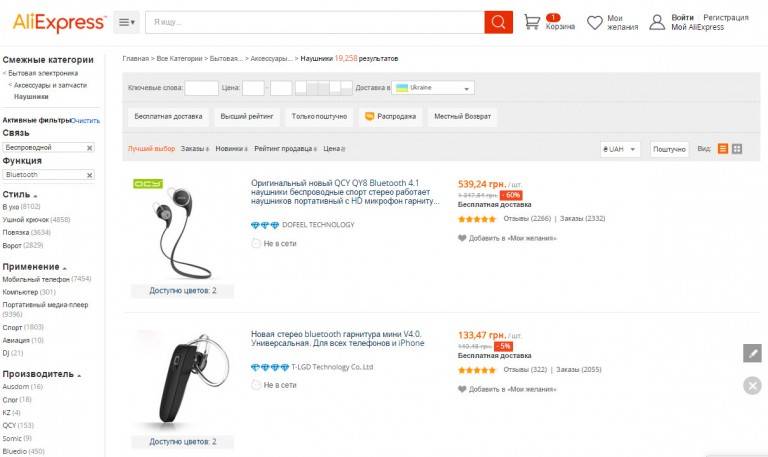768x457 pixels.
Task: Switch to list view layout
Action: (723, 149)
